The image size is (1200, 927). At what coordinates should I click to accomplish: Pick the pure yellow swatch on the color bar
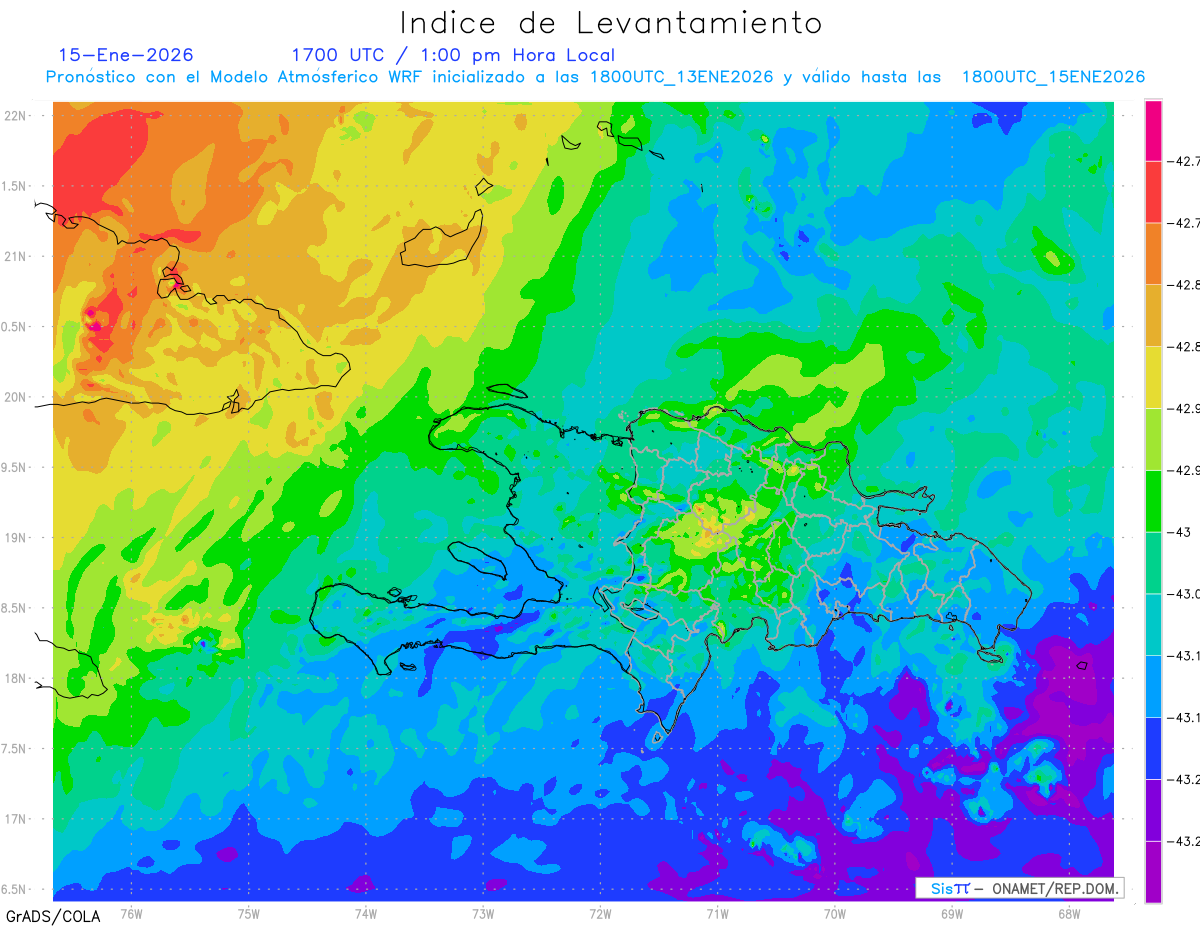[1153, 377]
